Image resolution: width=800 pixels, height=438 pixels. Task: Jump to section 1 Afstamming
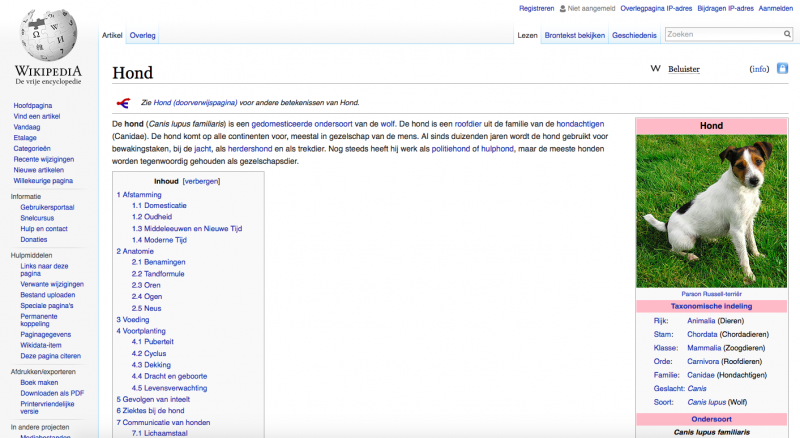point(139,195)
